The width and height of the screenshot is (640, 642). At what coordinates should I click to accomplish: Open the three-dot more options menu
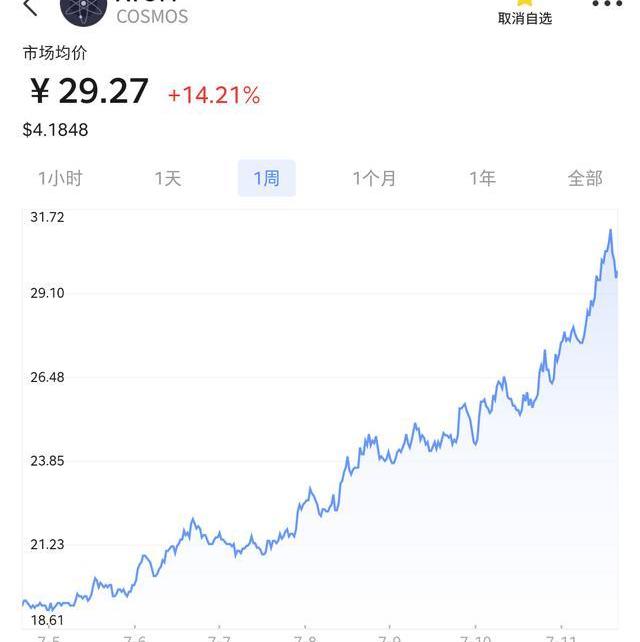[607, 4]
